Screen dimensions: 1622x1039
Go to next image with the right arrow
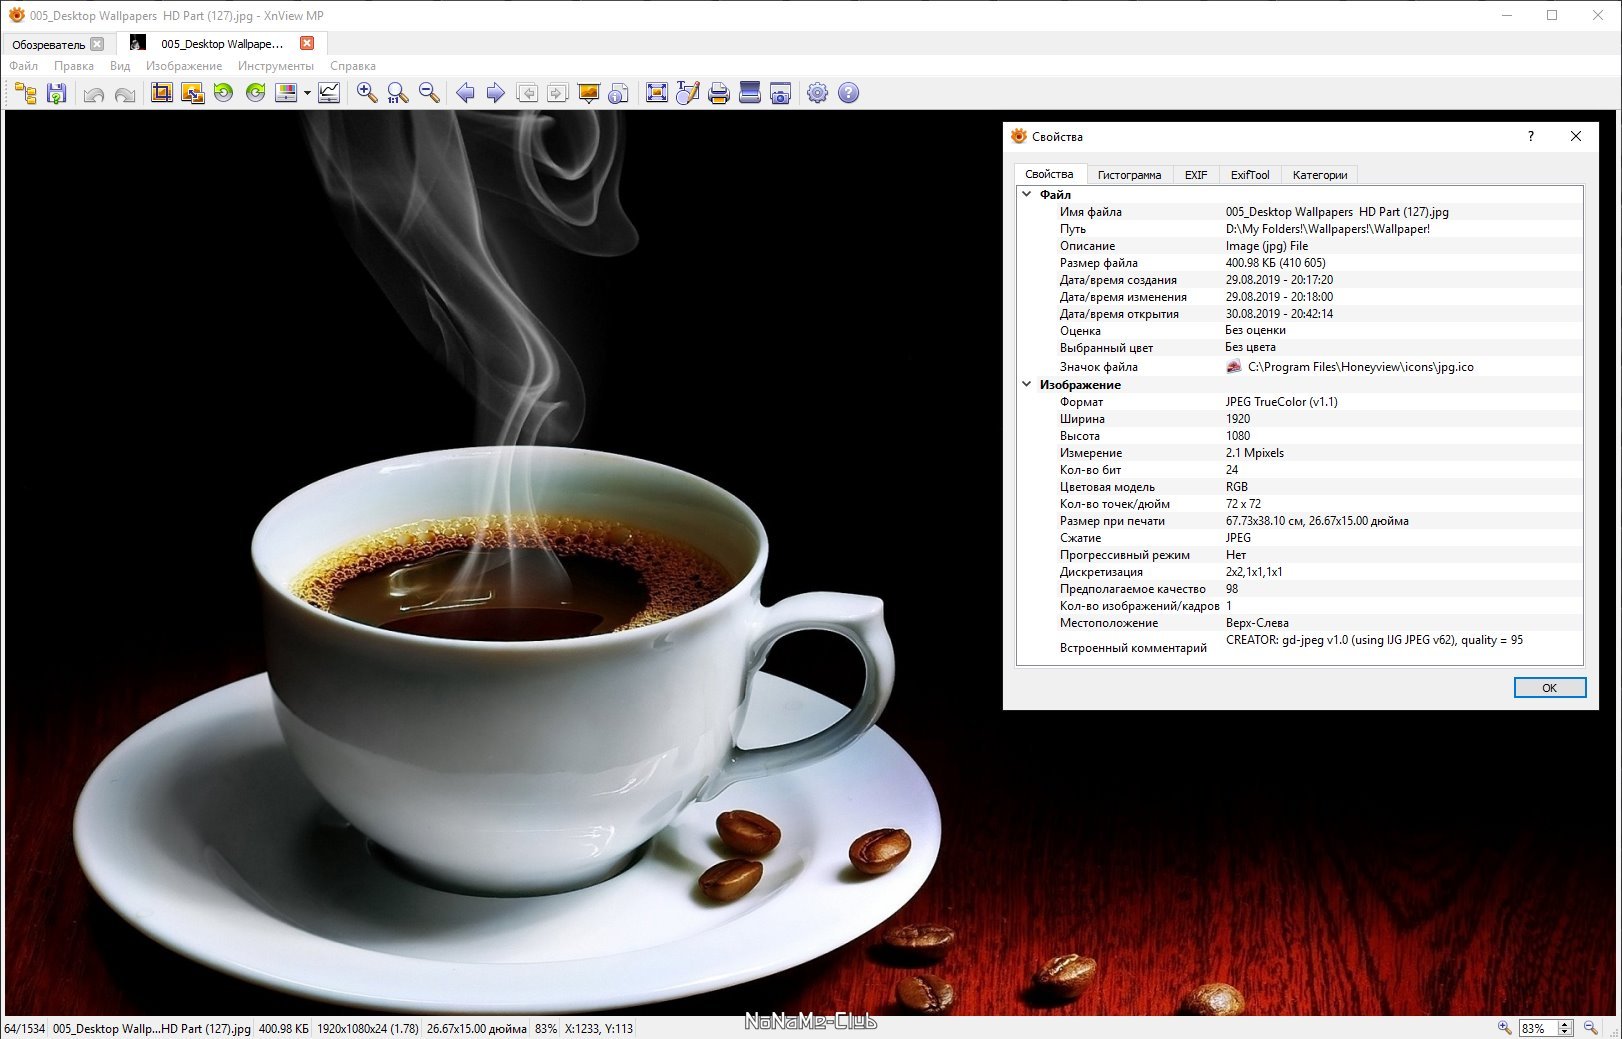coord(495,93)
